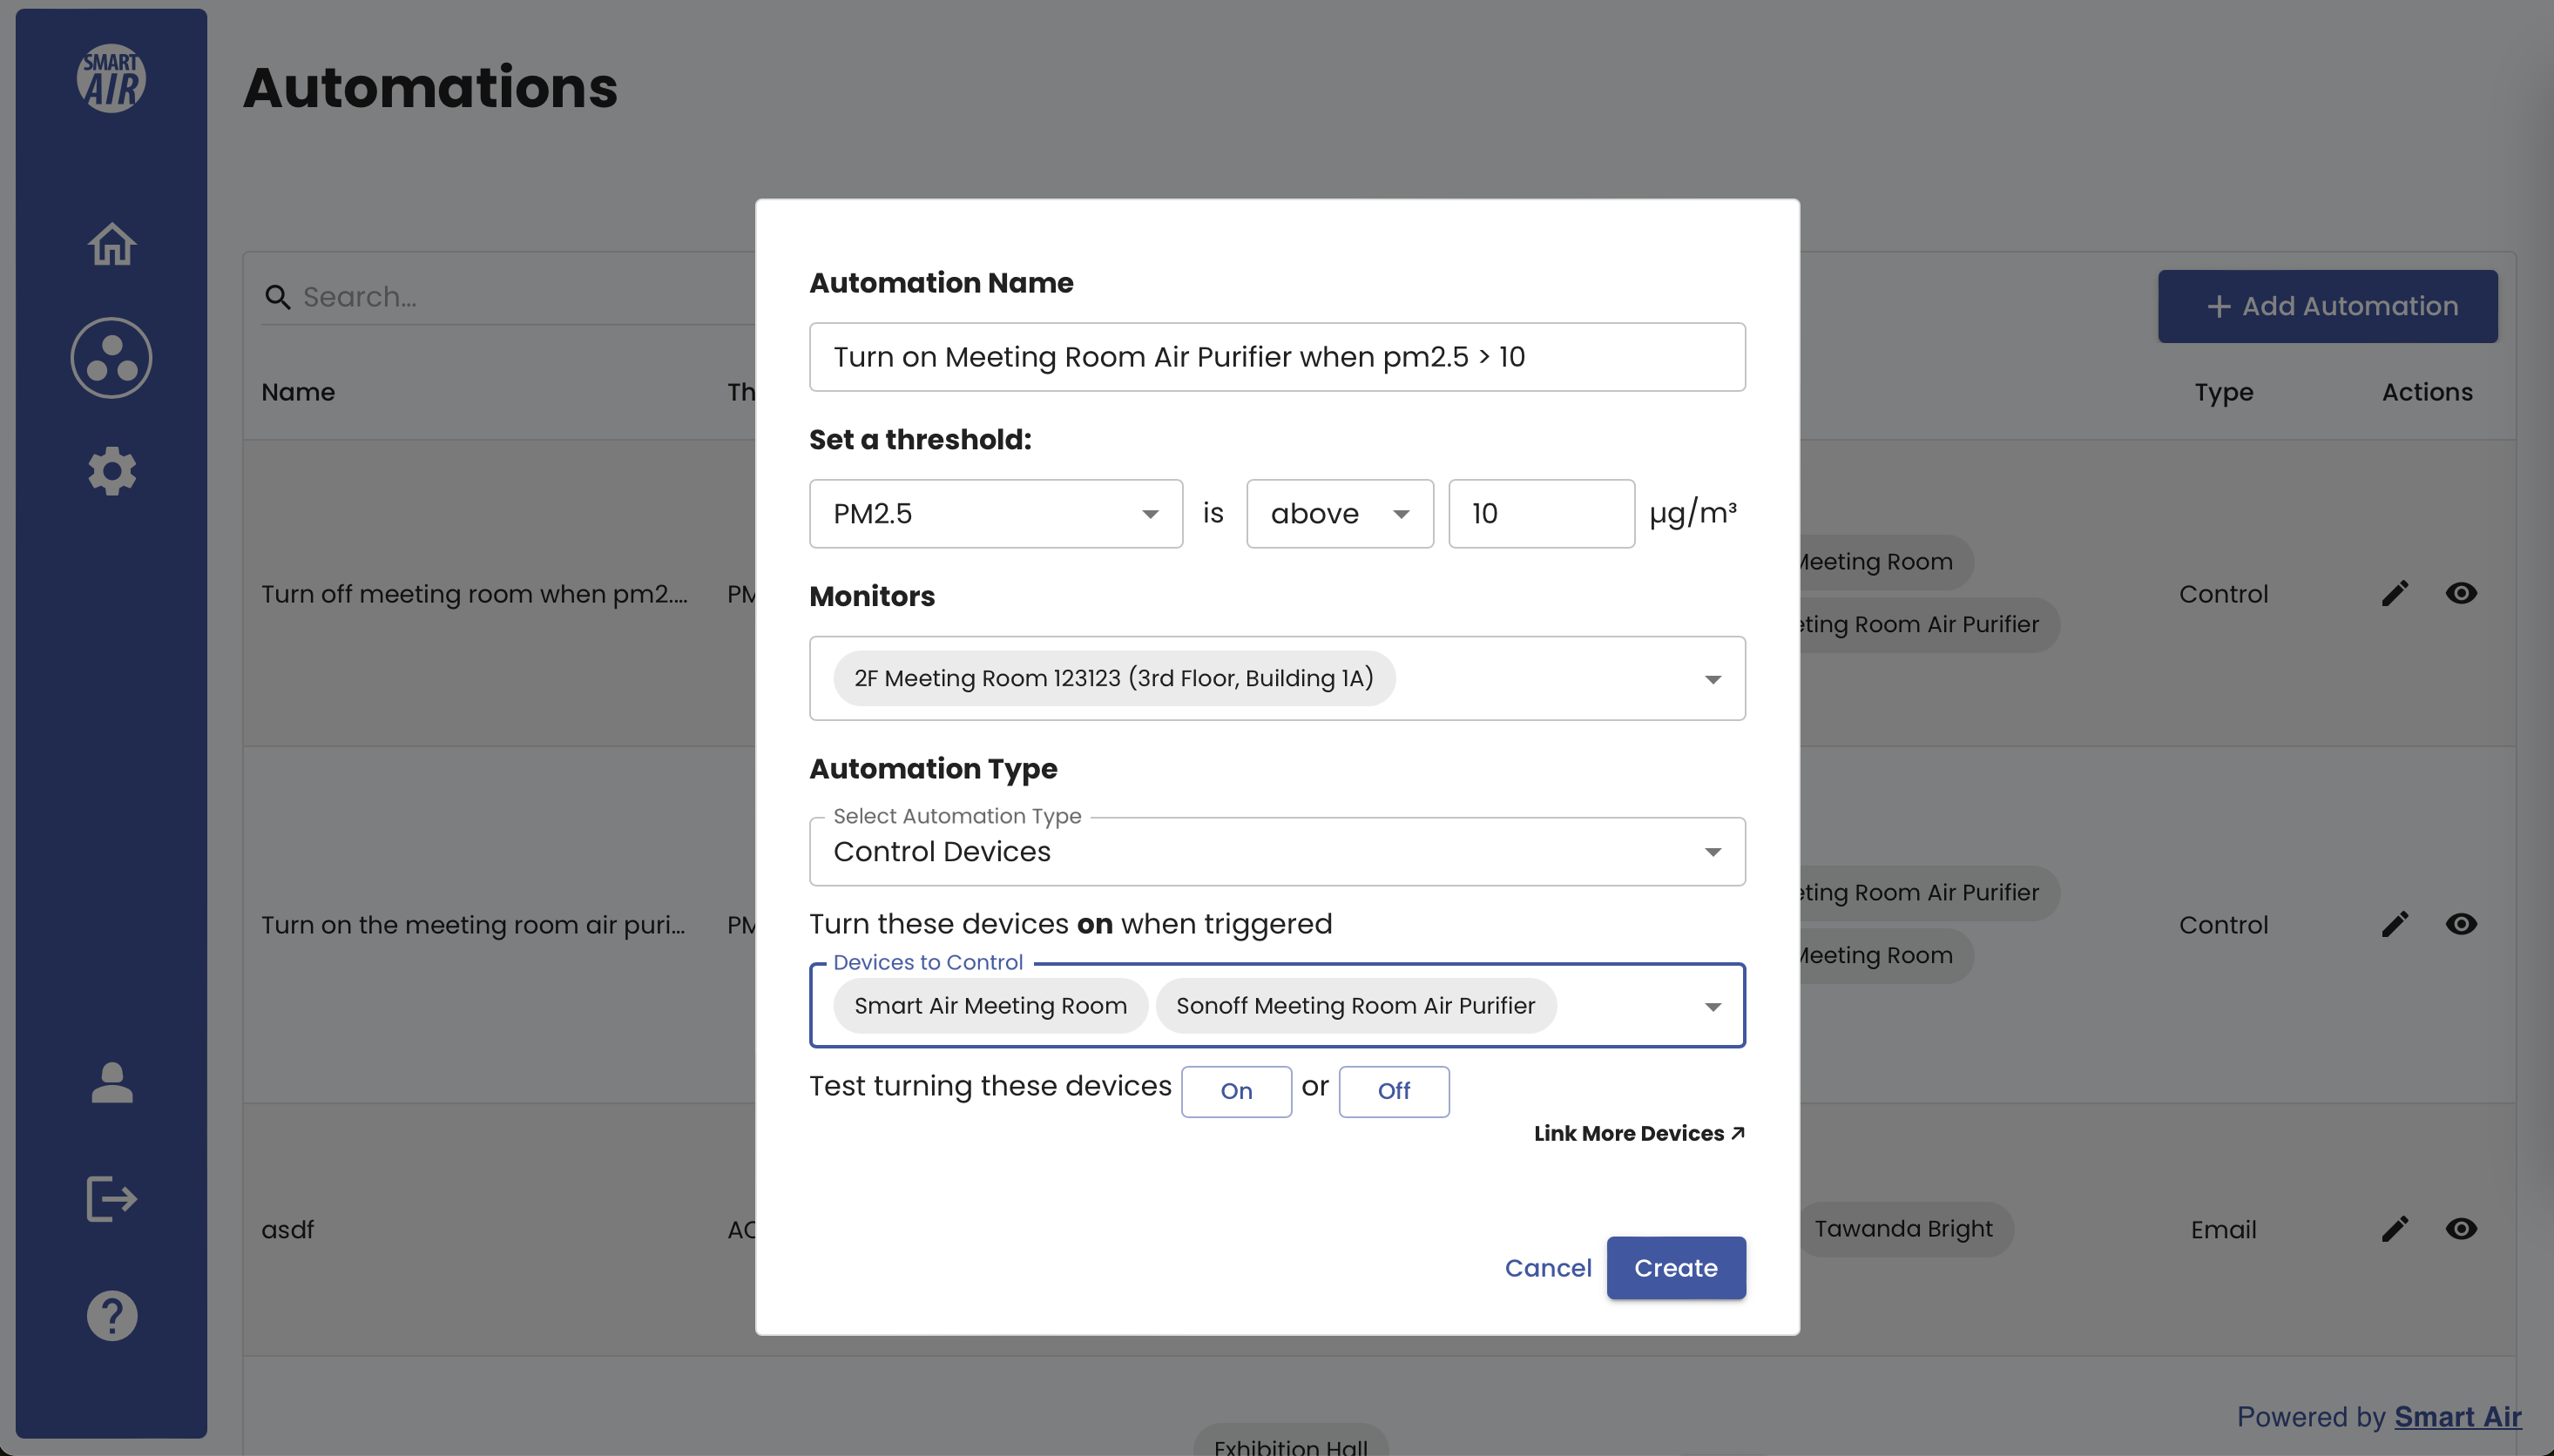Viewport: 2554px width, 1456px height.
Task: Click the Smart Air users/groups icon
Action: (x=112, y=356)
